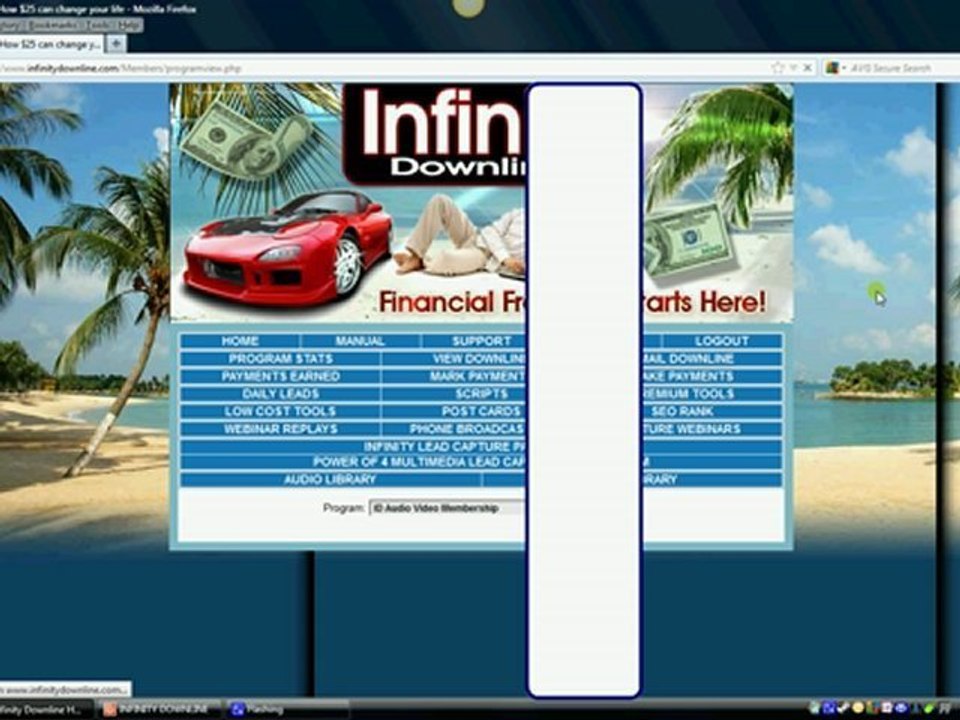The image size is (960, 720).
Task: Open MARK PAYMENTS
Action: coord(478,376)
